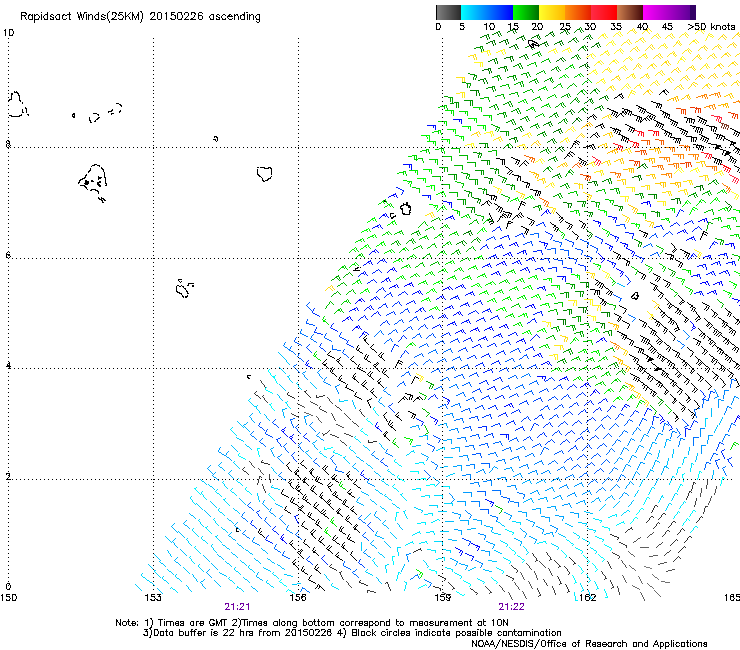This screenshot has height=650, width=740.
Task: Click the '>50 knots' legend label
Action: [712, 27]
